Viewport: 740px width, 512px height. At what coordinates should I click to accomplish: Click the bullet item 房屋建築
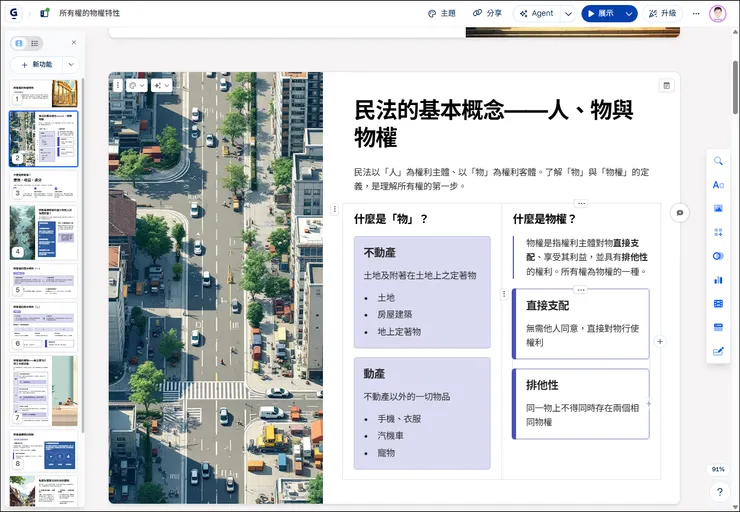(x=395, y=314)
